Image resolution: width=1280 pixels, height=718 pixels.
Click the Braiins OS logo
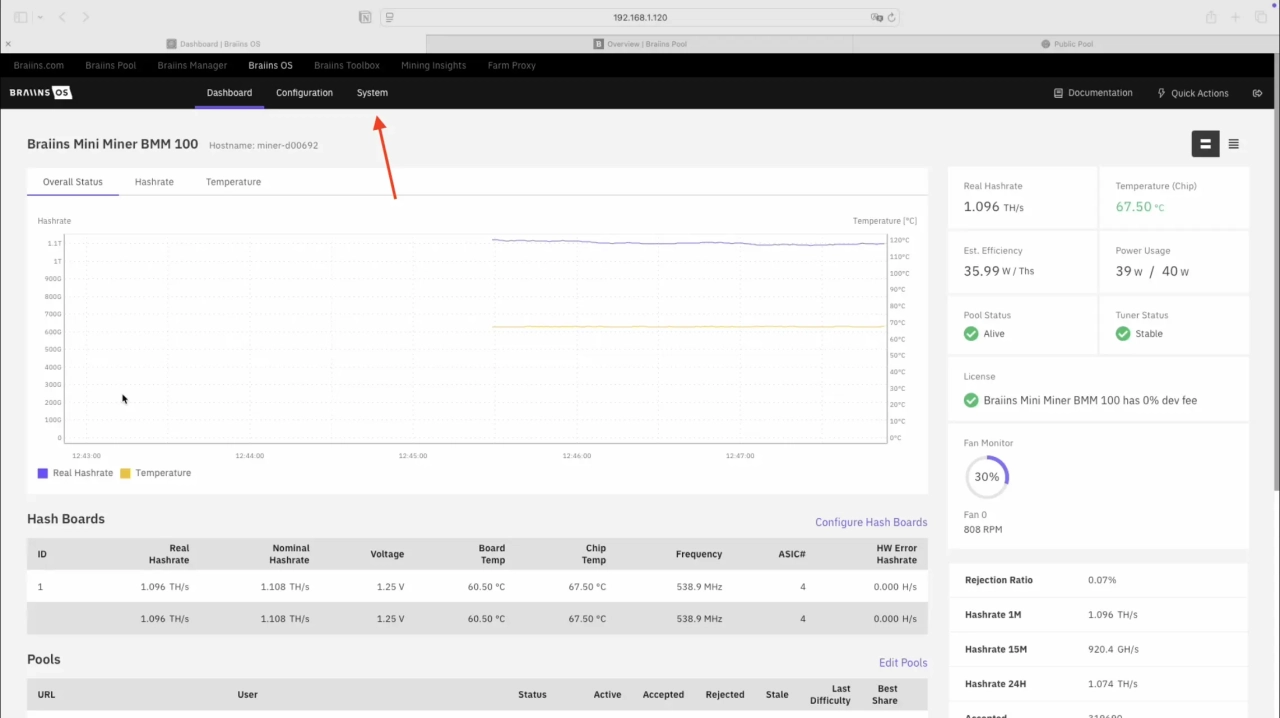[x=41, y=93]
